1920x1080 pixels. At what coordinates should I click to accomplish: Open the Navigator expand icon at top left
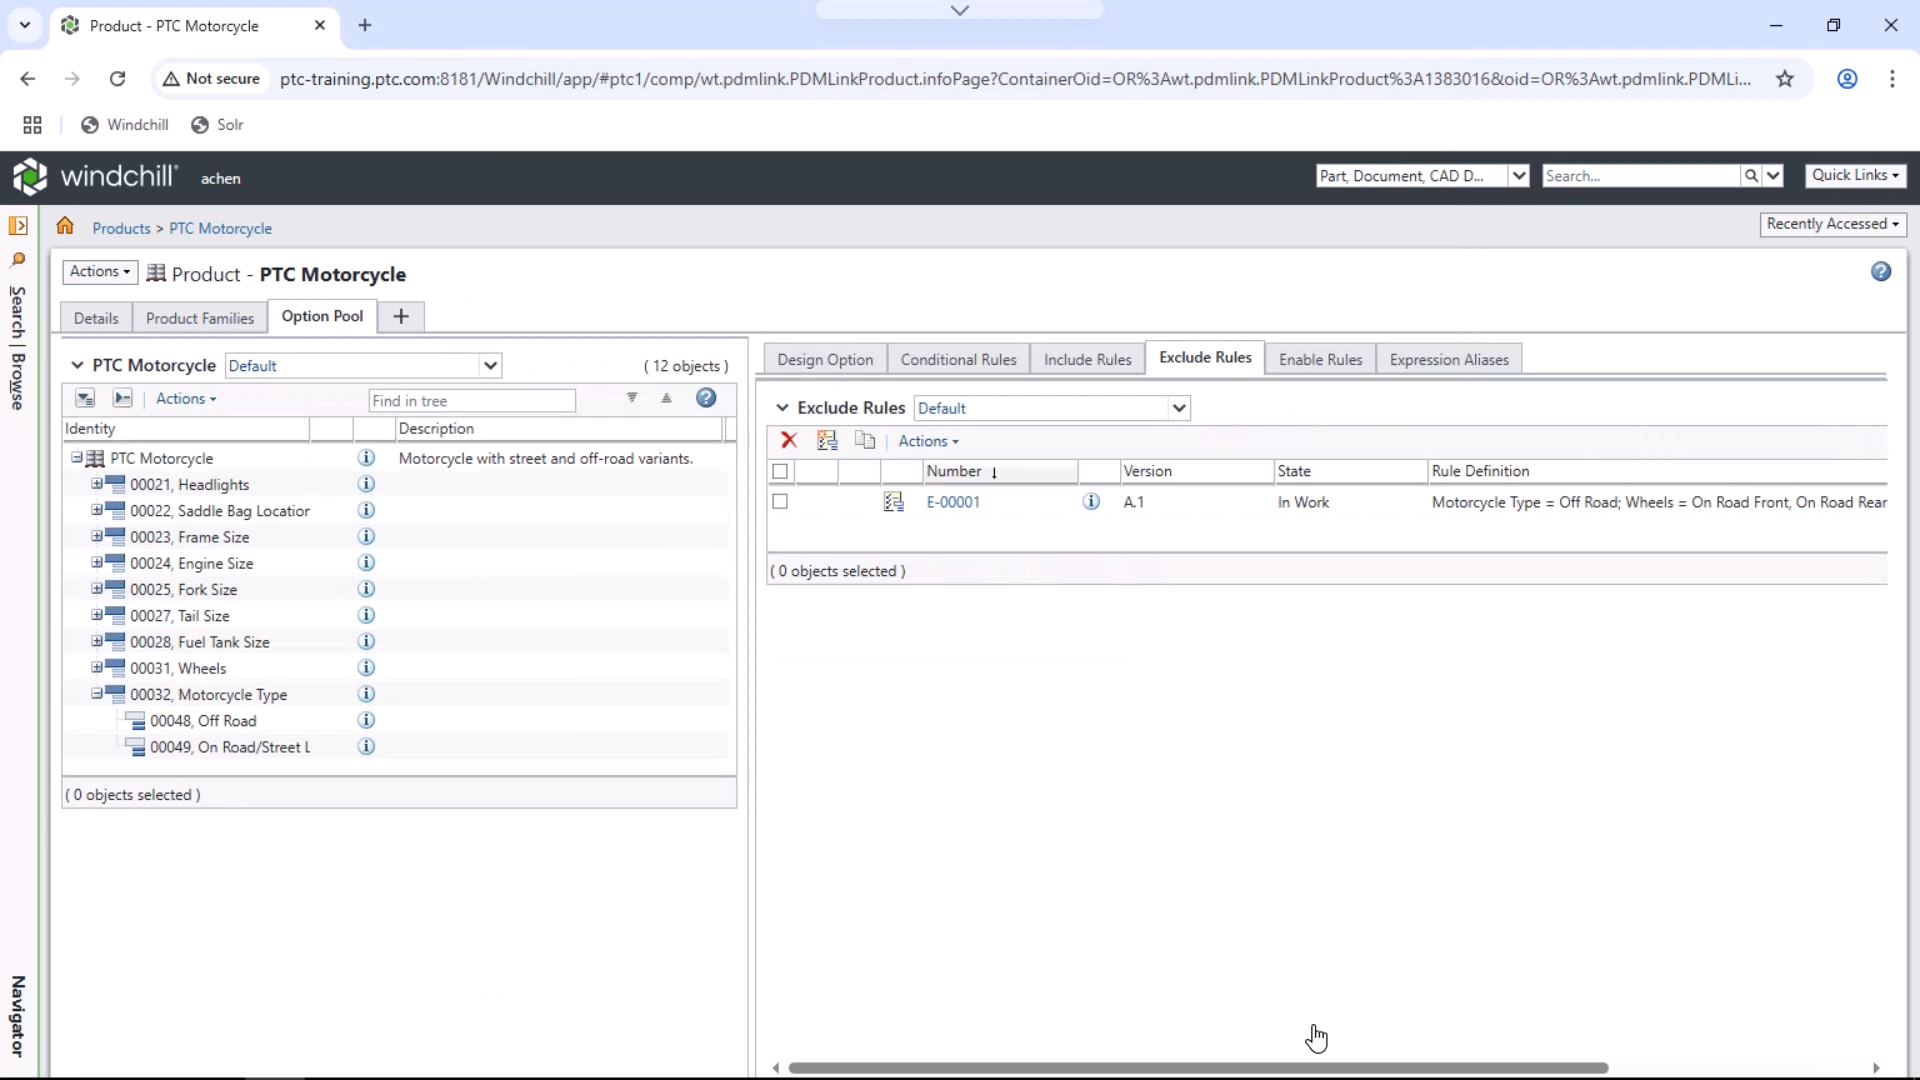tap(18, 225)
